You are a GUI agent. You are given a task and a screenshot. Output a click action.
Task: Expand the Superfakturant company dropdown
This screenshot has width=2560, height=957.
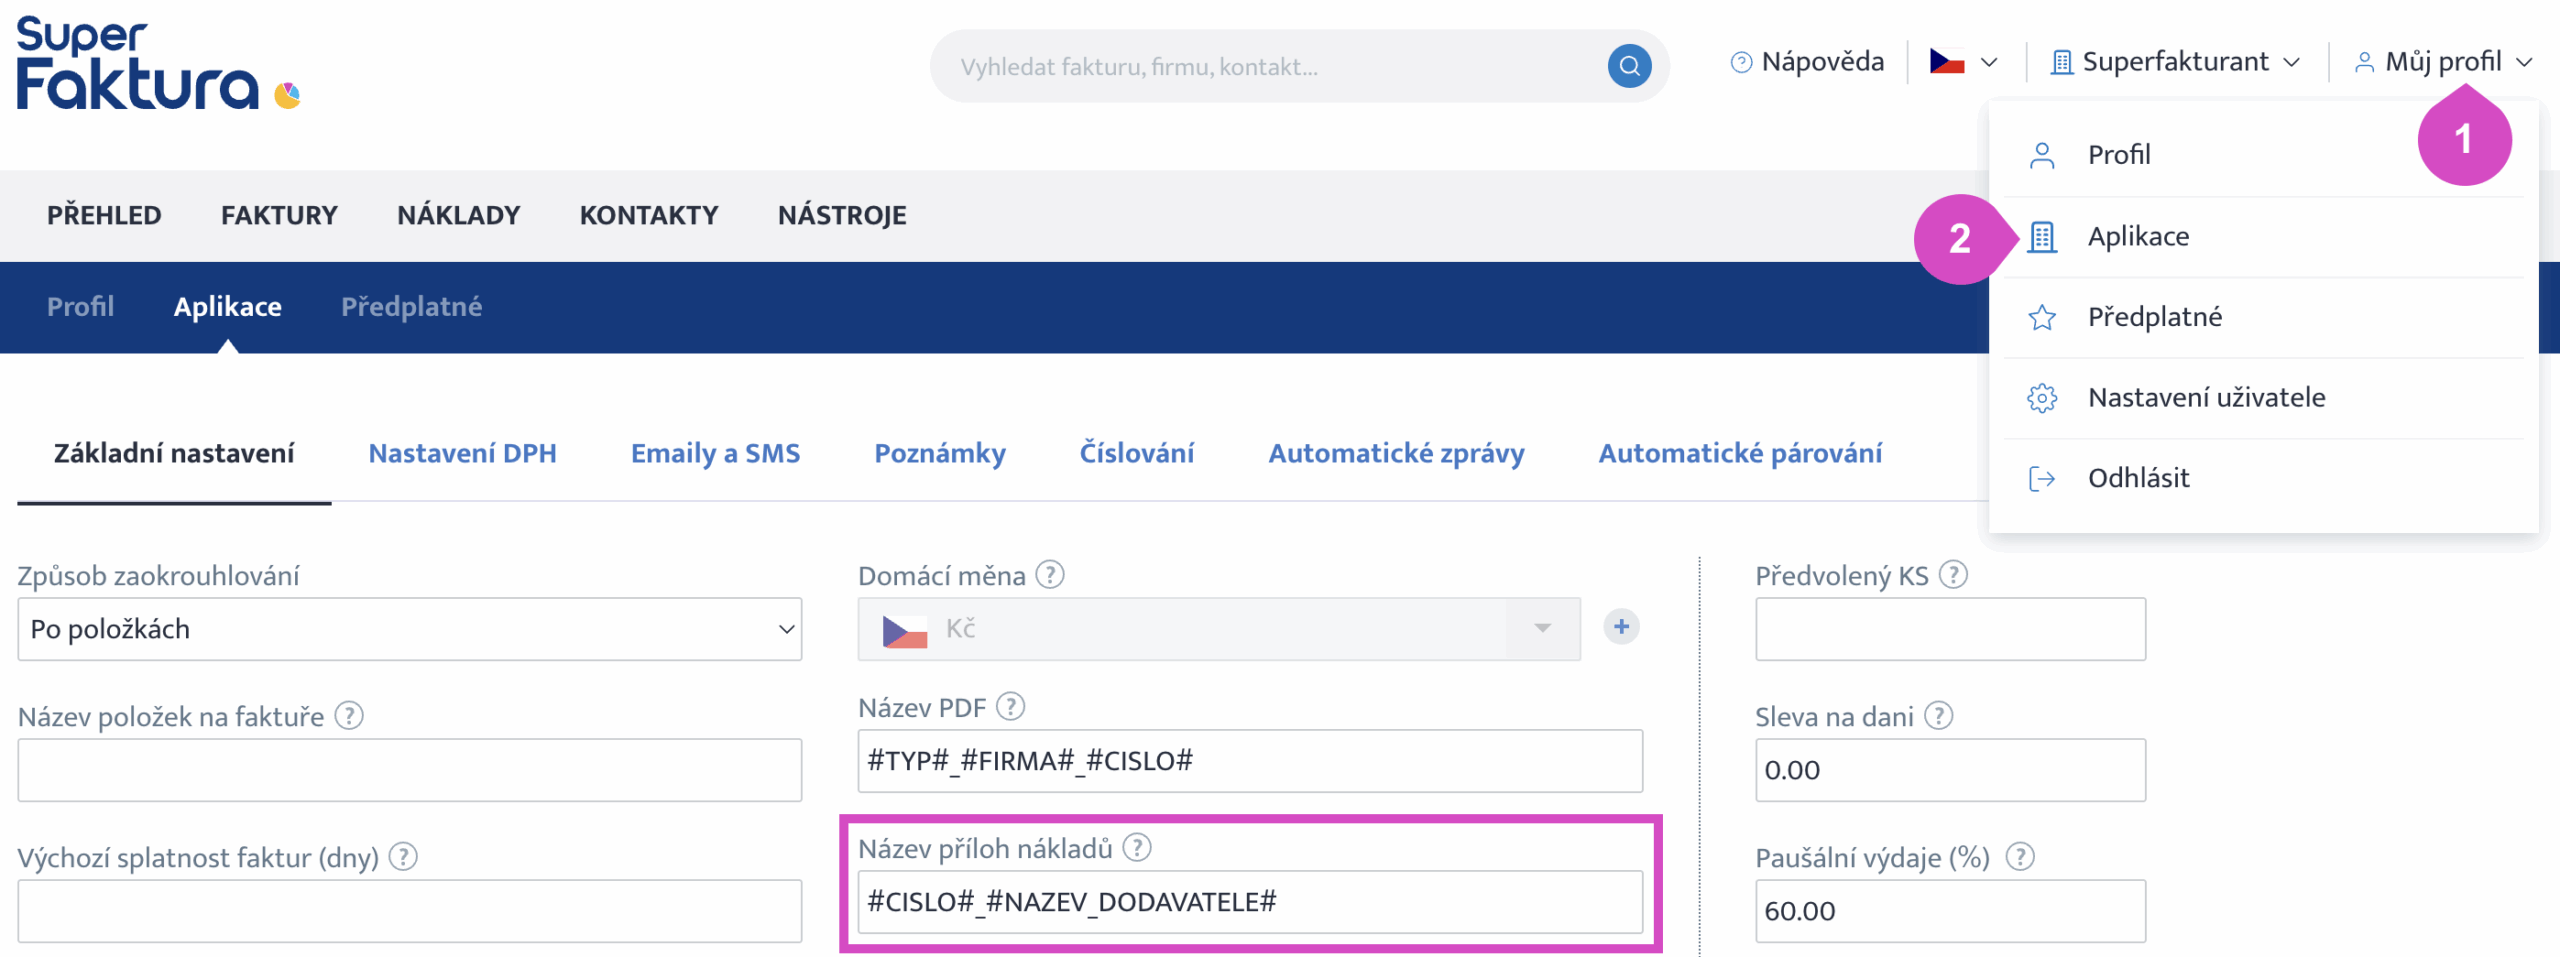pyautogui.click(x=2175, y=62)
